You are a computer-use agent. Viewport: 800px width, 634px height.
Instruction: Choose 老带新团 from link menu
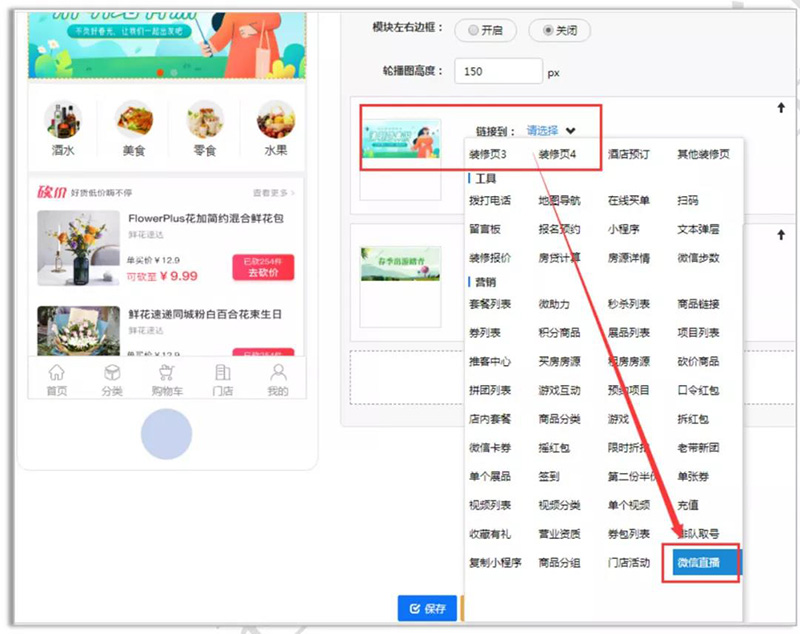coord(698,448)
